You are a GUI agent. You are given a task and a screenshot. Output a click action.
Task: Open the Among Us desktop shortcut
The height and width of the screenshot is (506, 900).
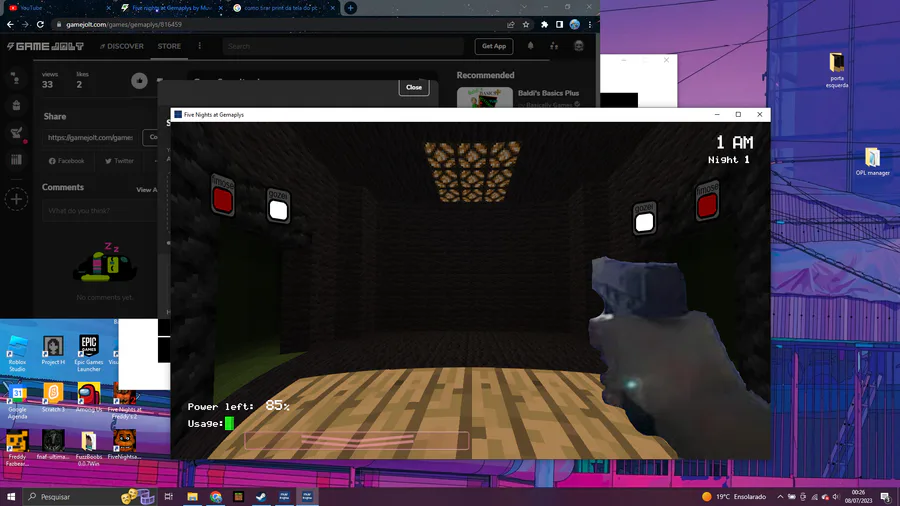pos(88,398)
